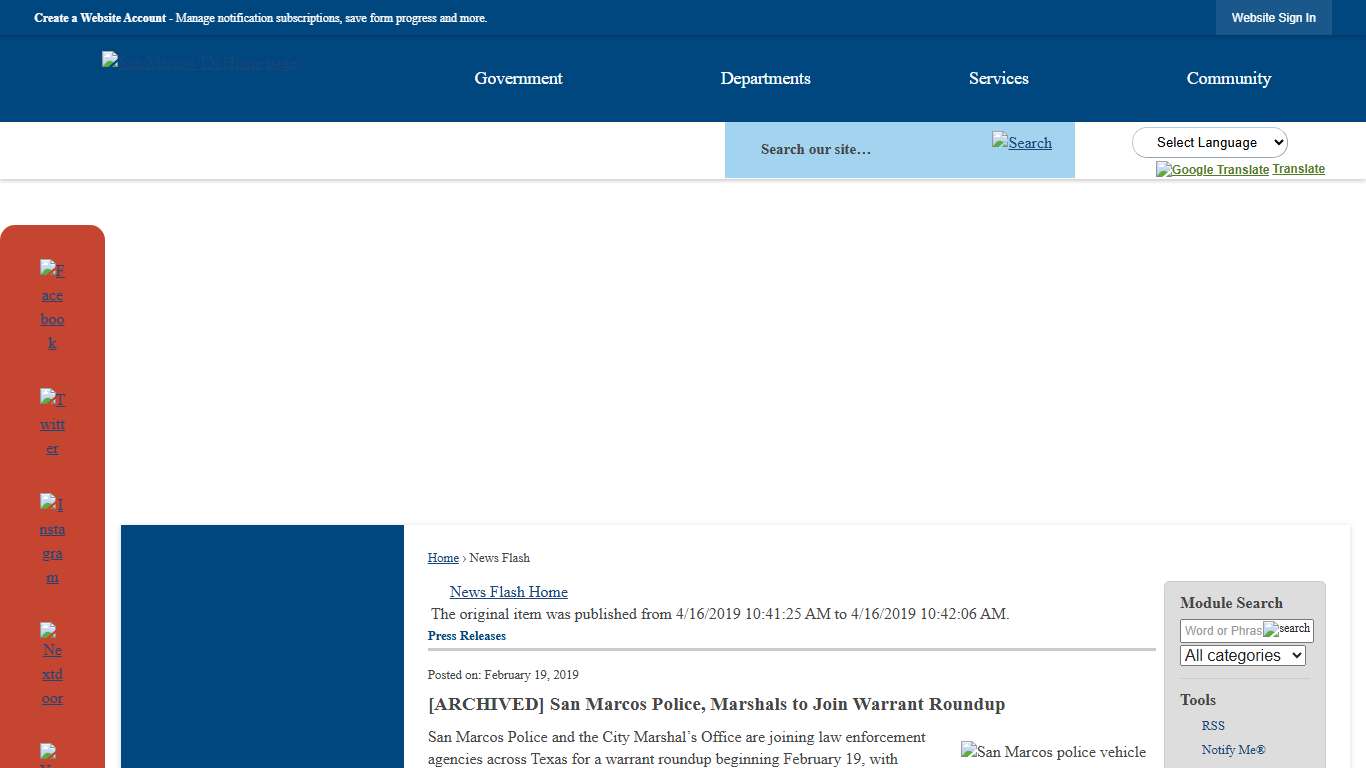The width and height of the screenshot is (1366, 768).
Task: Click the Module Search magnifier icon
Action: click(x=1287, y=629)
